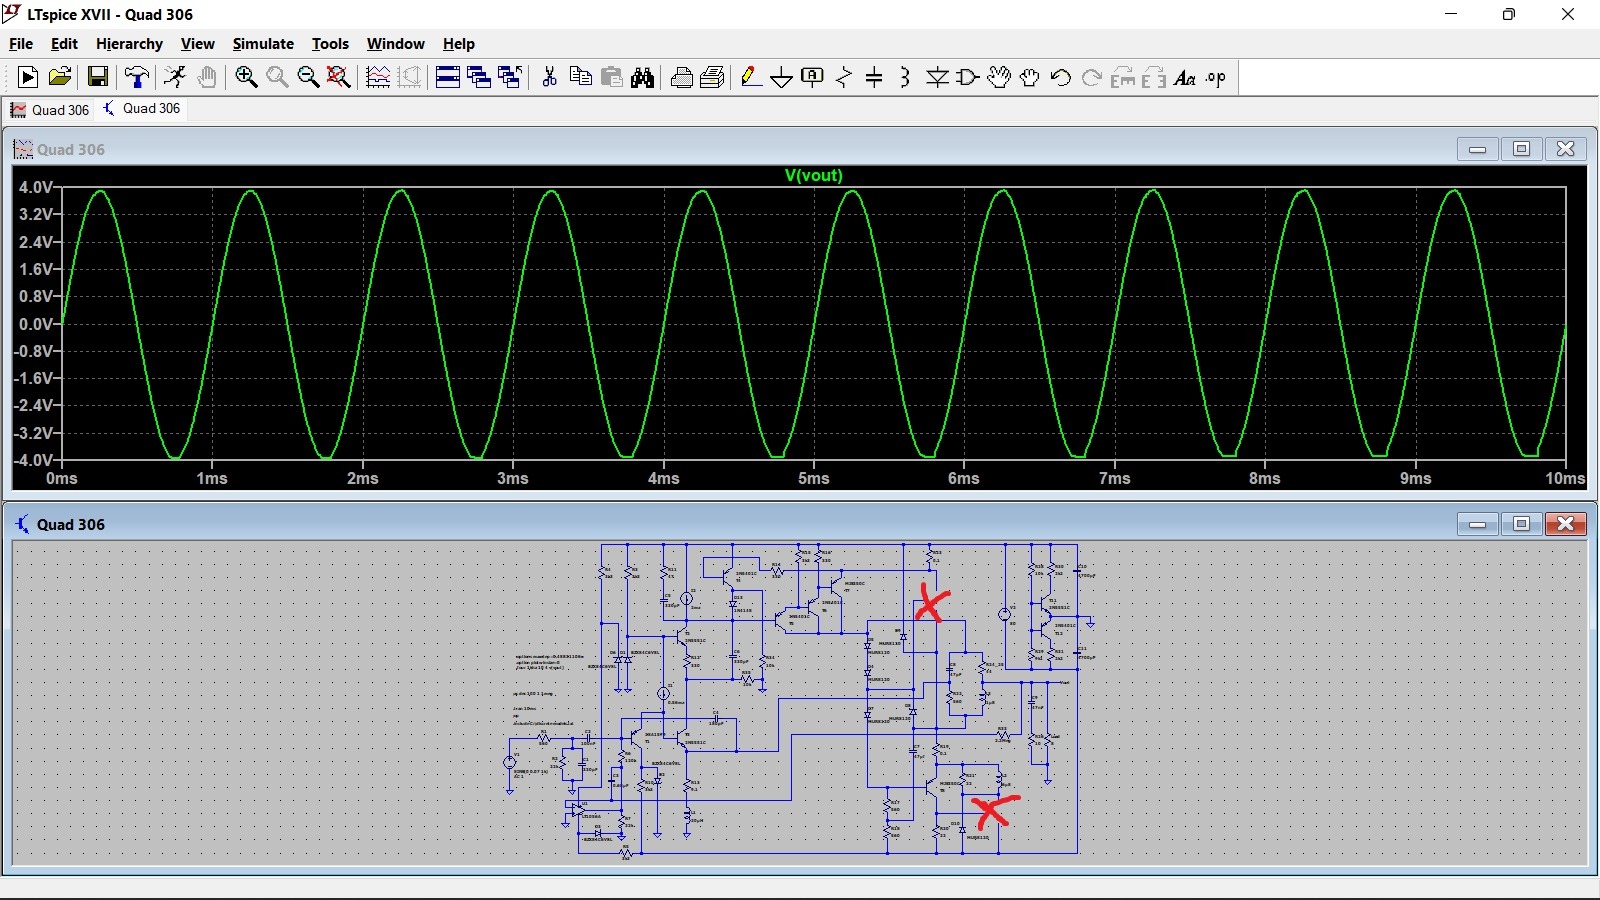This screenshot has height=900, width=1600.
Task: Open Find with the binoculars icon
Action: pos(642,77)
